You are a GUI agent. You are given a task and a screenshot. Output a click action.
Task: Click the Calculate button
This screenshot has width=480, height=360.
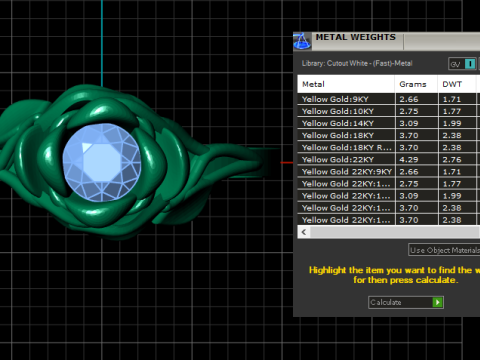pyautogui.click(x=406, y=302)
